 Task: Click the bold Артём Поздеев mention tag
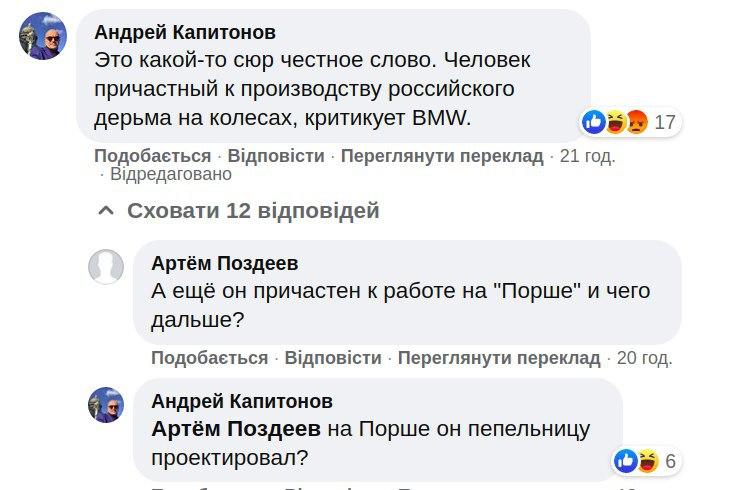pyautogui.click(x=236, y=429)
